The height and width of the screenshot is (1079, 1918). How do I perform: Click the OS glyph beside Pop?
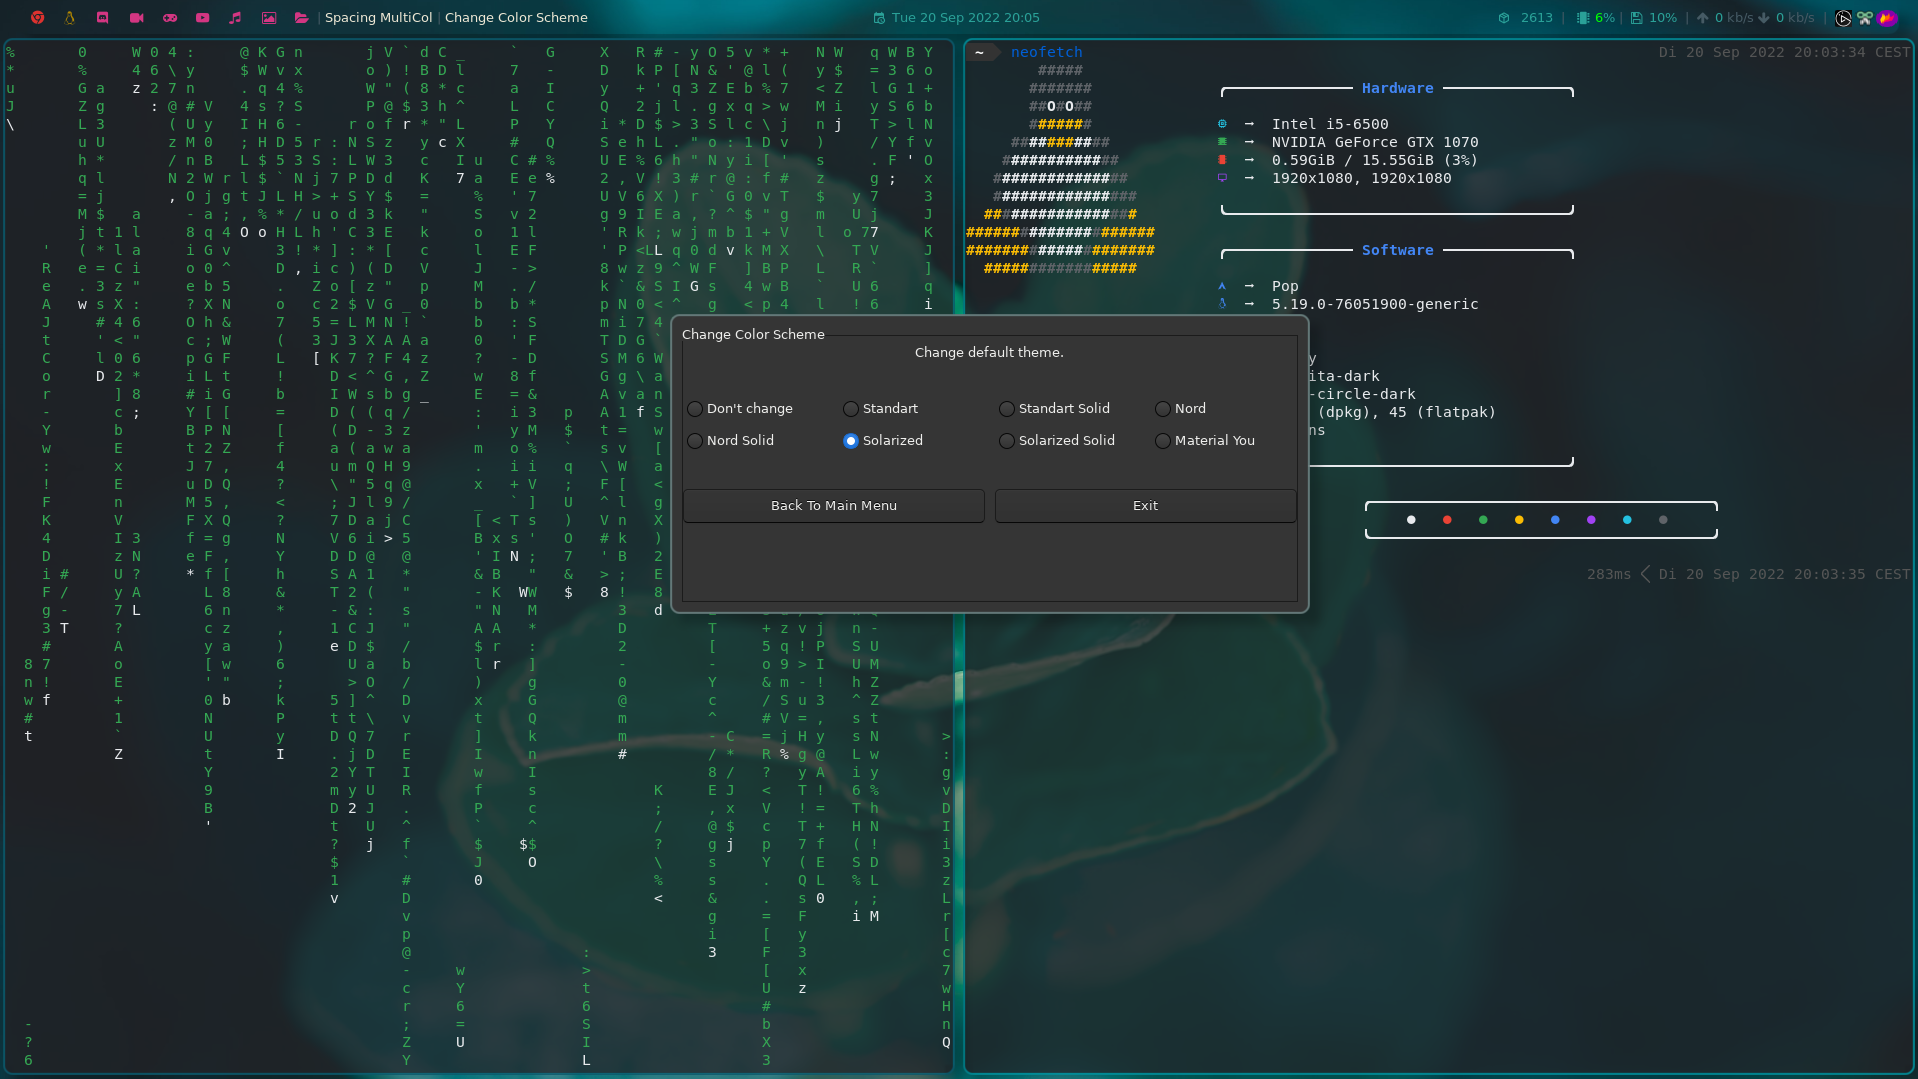(x=1222, y=286)
